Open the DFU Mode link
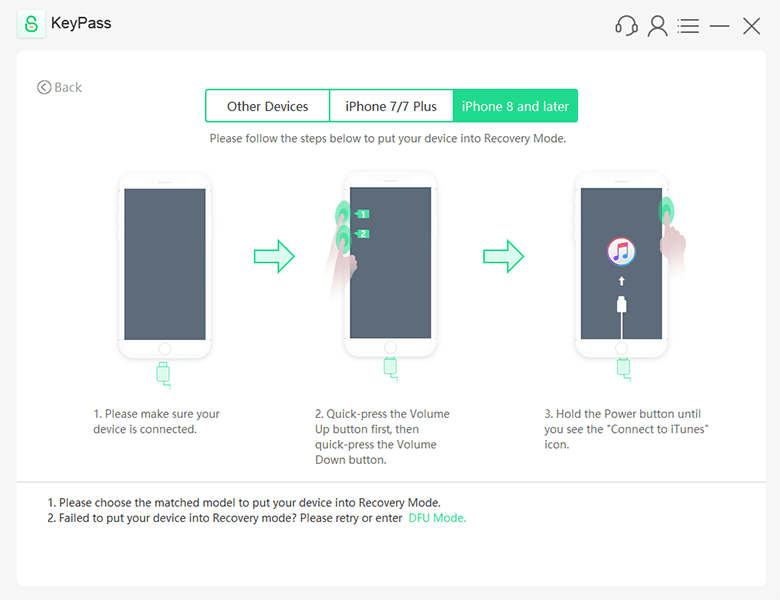780x600 pixels. 437,518
